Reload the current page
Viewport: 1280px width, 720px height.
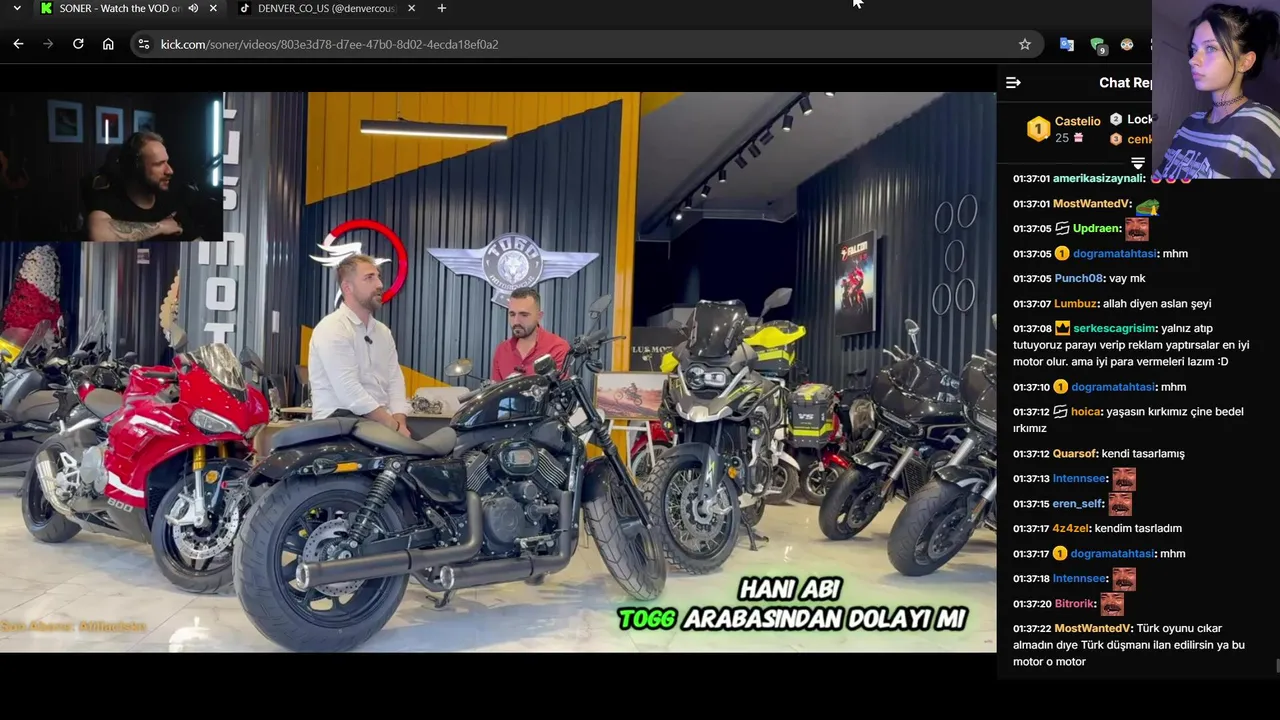coord(78,44)
